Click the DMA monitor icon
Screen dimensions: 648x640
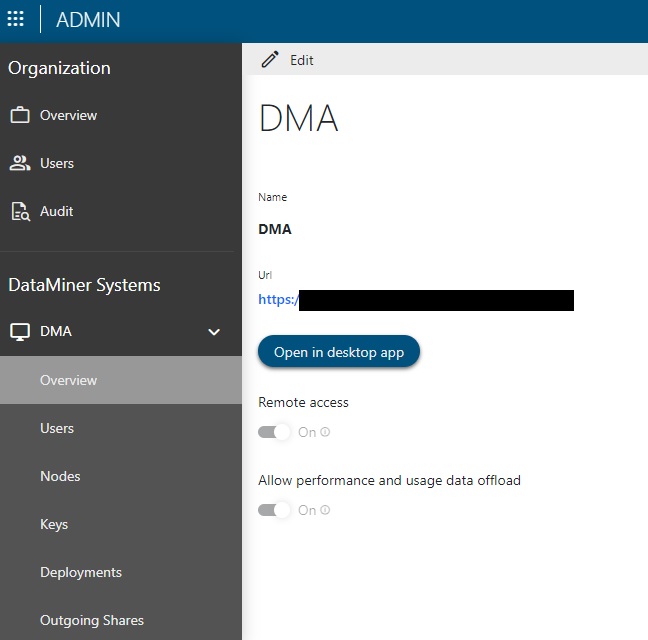(x=20, y=332)
